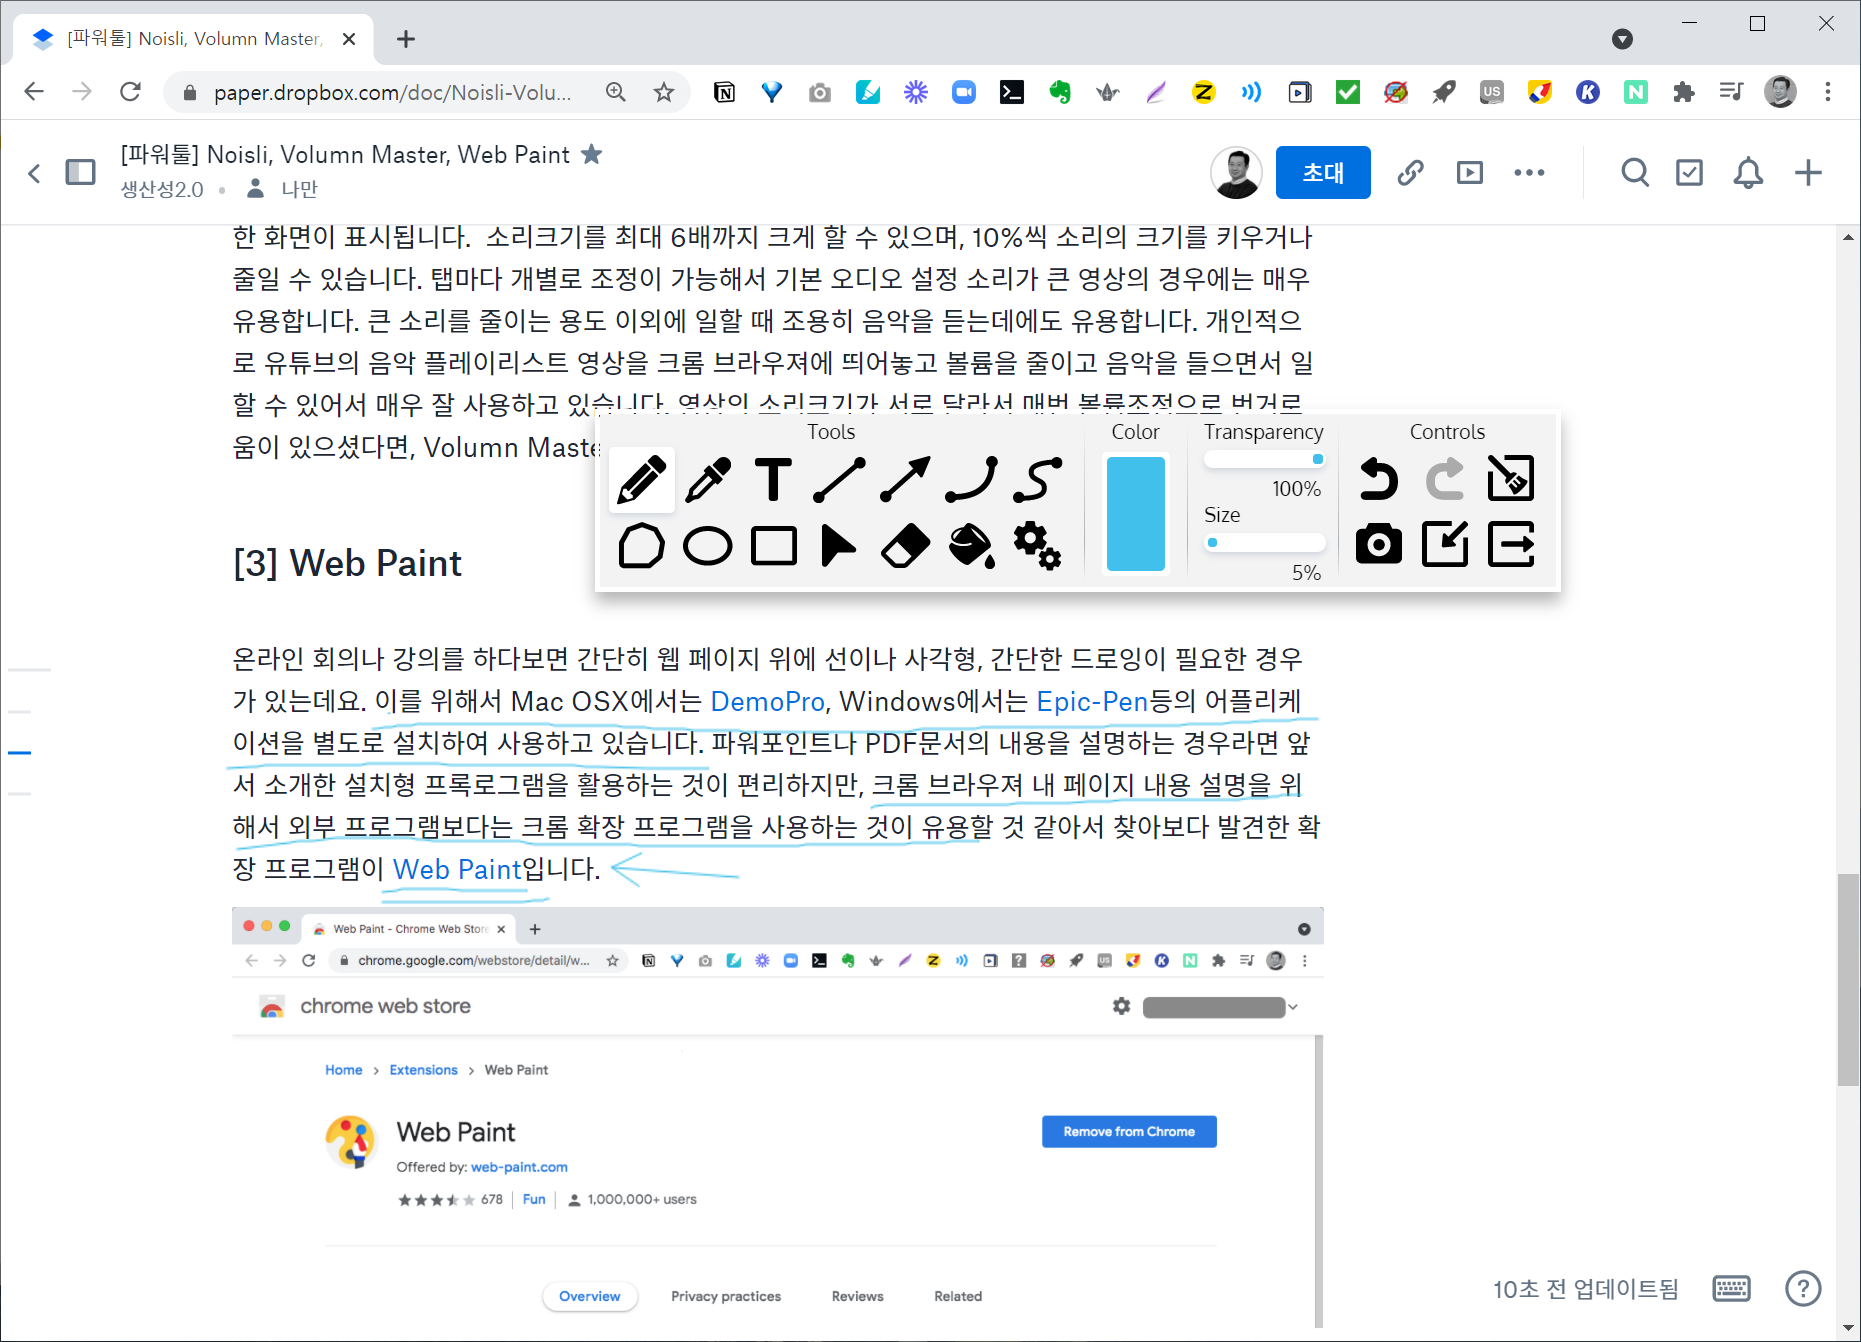This screenshot has width=1861, height=1342.
Task: Select the Pencil tool in Web Paint
Action: 641,479
